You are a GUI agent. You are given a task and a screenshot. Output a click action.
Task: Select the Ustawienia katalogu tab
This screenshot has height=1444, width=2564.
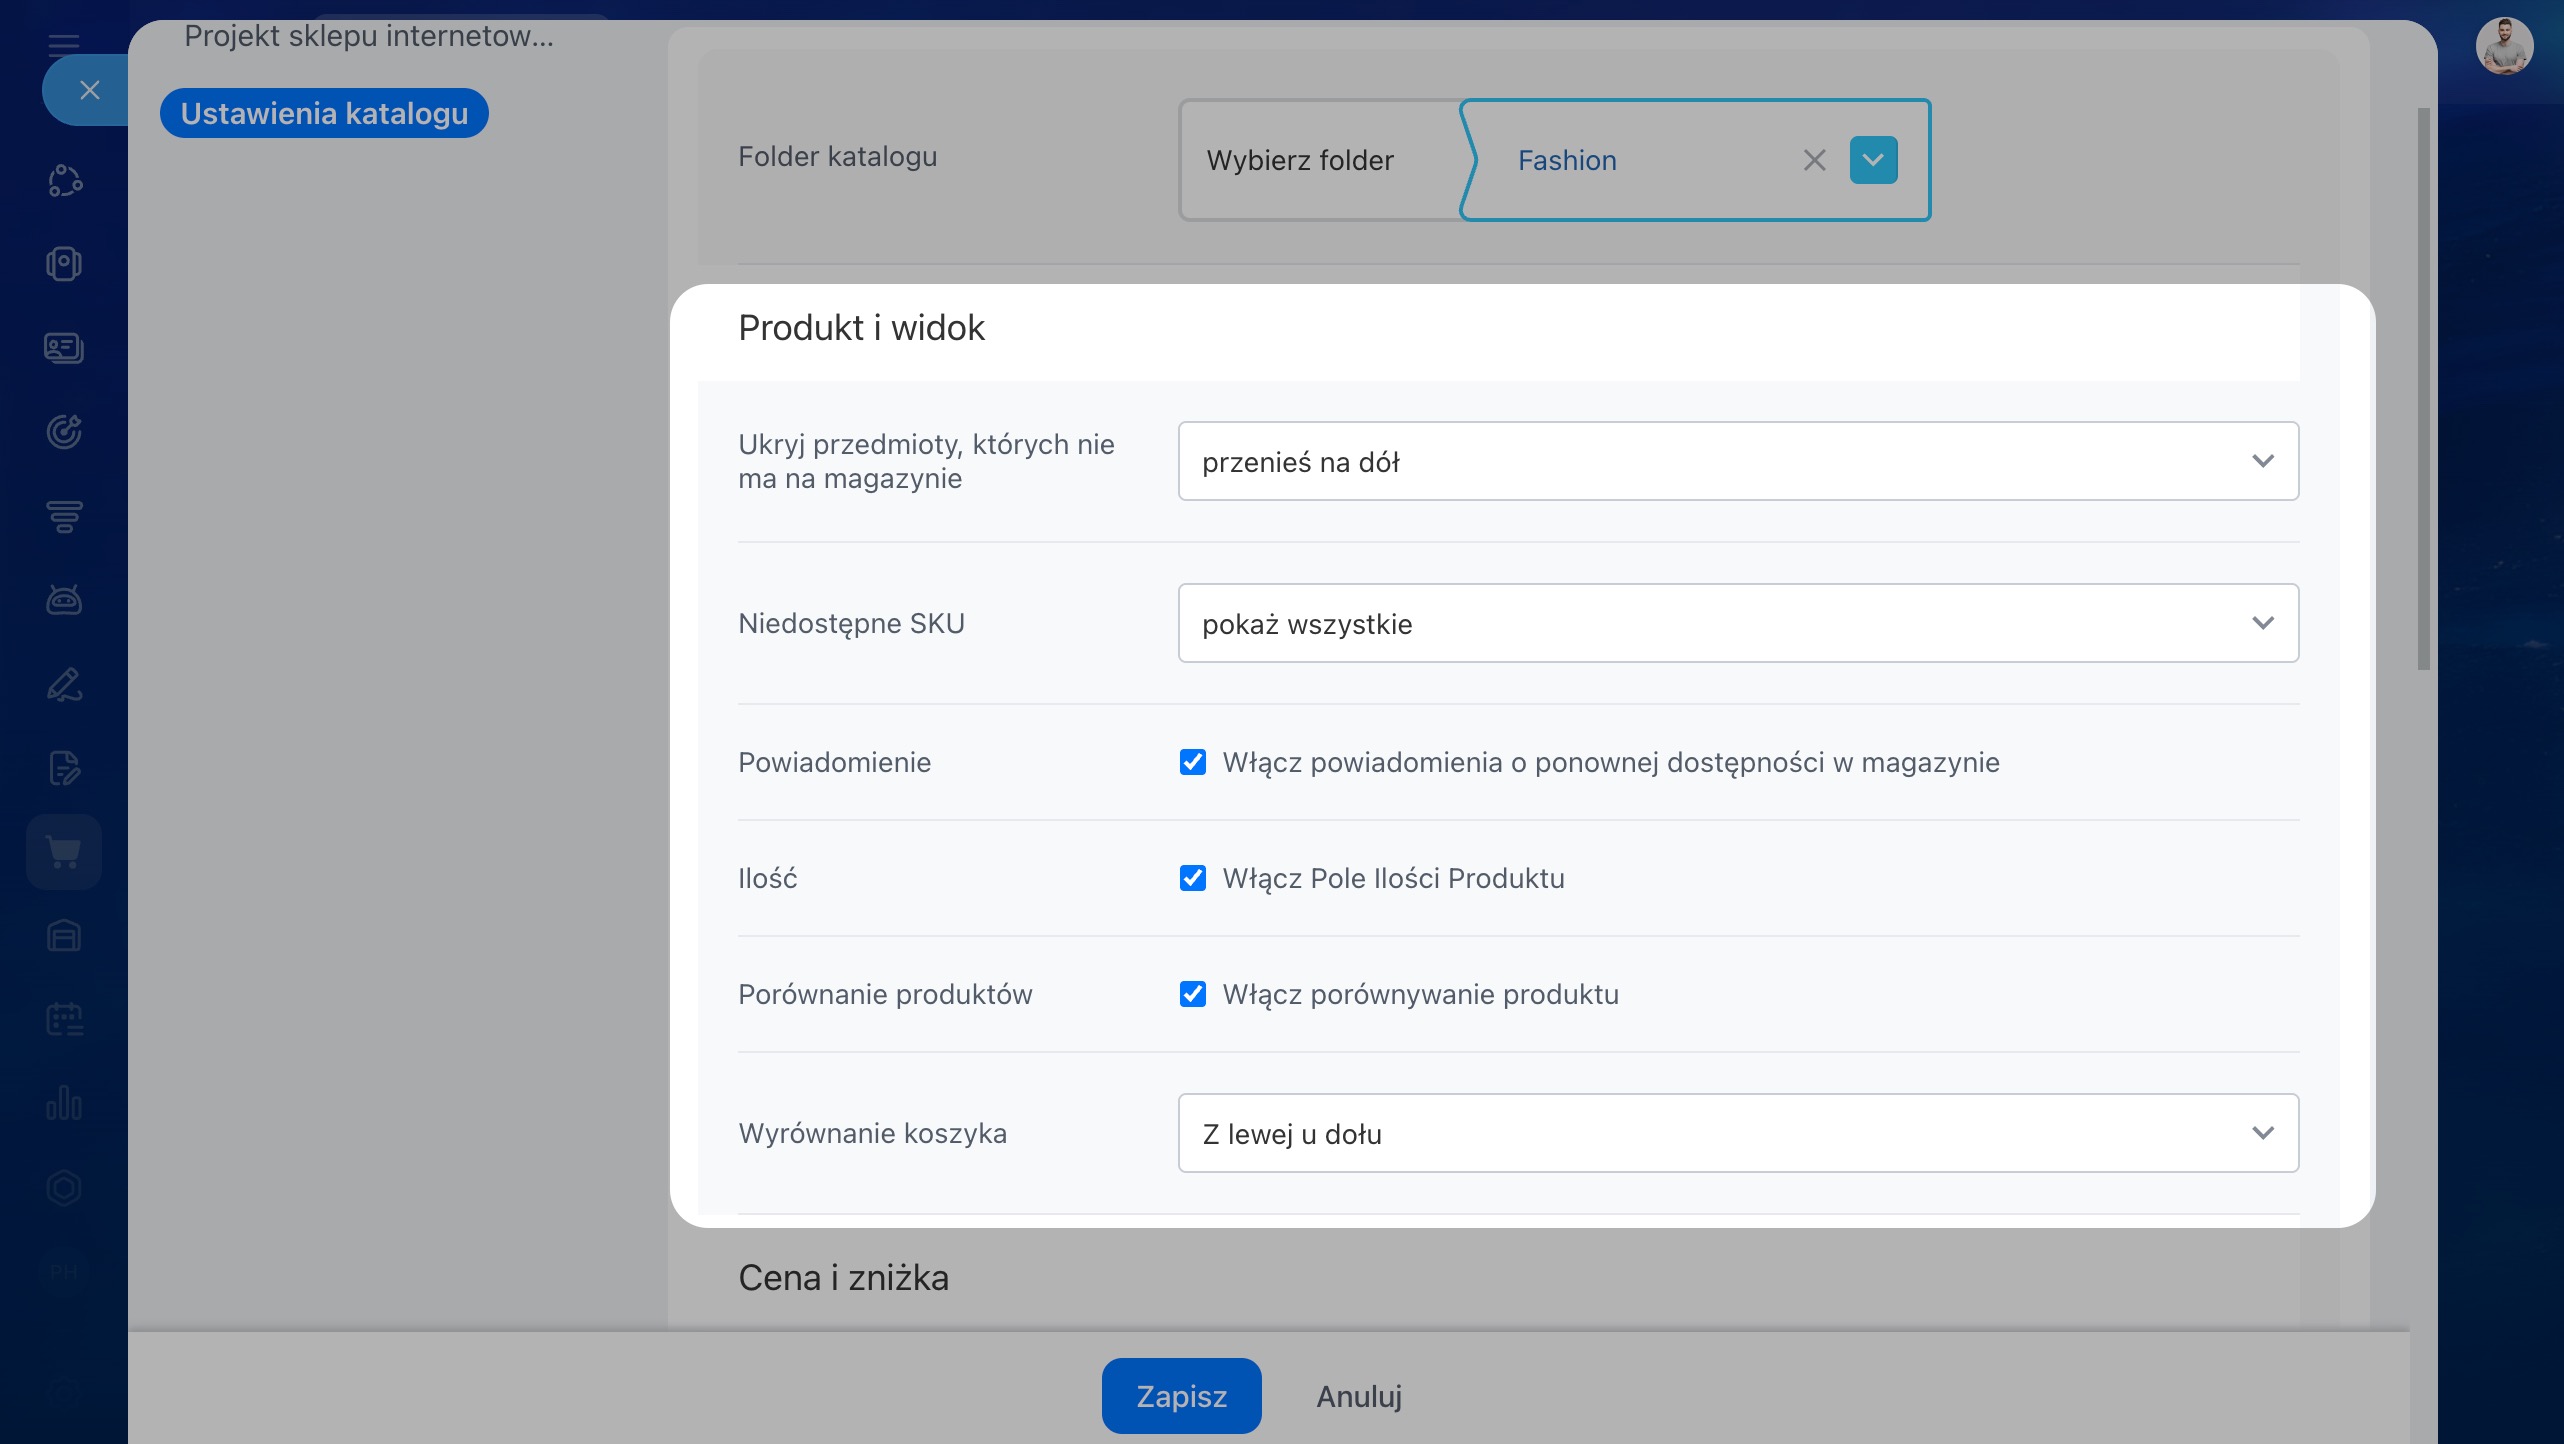(324, 113)
